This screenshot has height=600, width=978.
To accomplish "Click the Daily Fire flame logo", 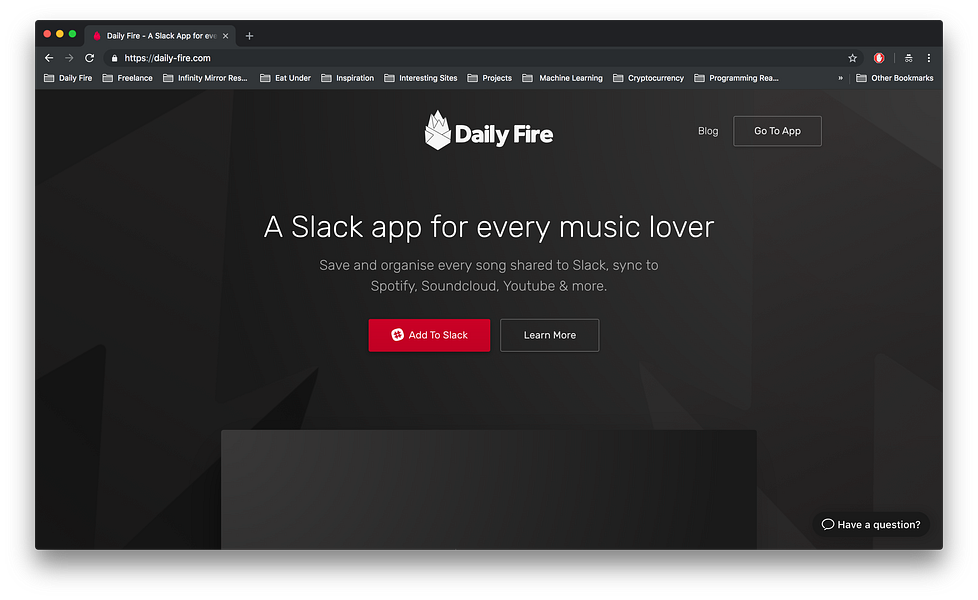I will (x=489, y=131).
